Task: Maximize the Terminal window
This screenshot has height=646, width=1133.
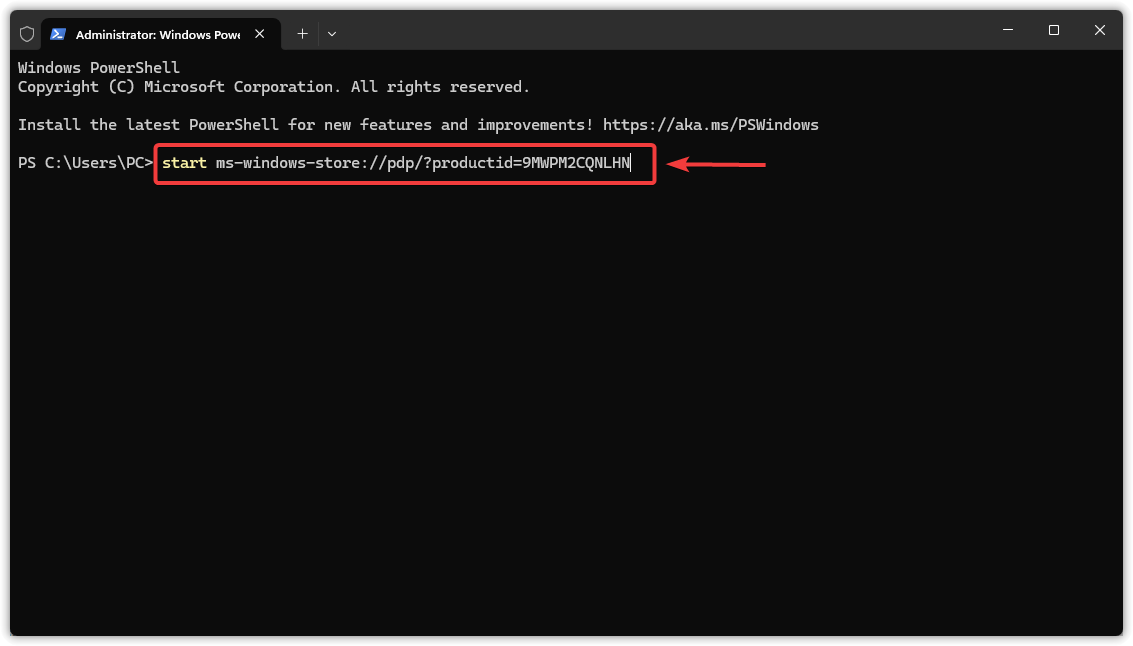Action: [1054, 30]
